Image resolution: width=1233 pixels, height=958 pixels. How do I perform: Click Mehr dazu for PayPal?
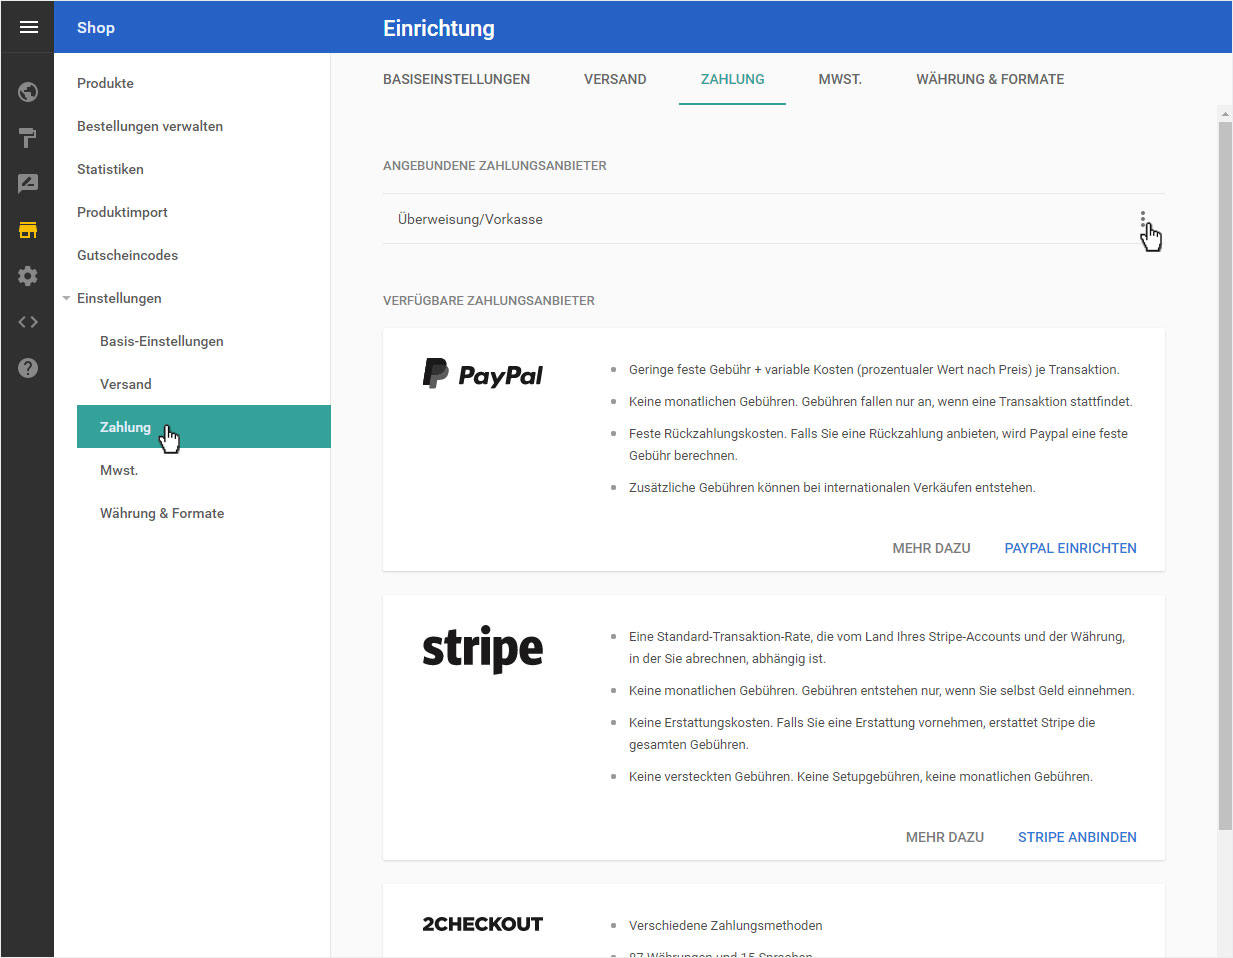(931, 548)
